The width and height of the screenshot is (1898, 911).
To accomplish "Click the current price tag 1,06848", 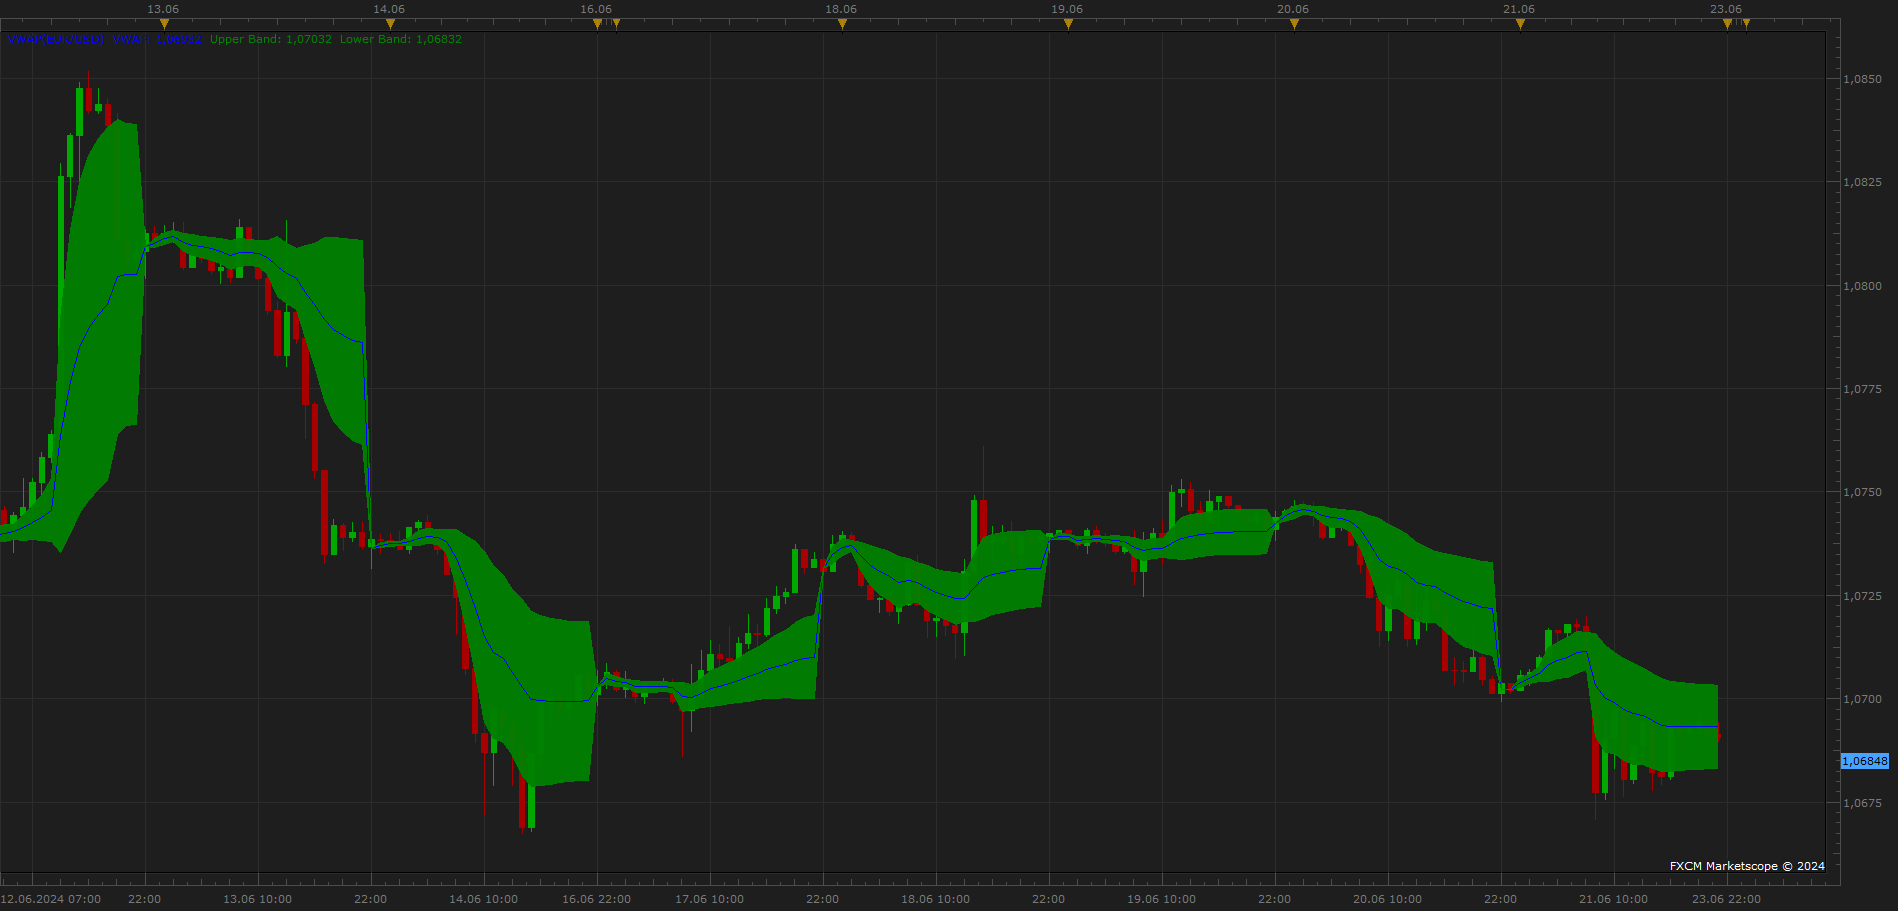I will click(1865, 761).
